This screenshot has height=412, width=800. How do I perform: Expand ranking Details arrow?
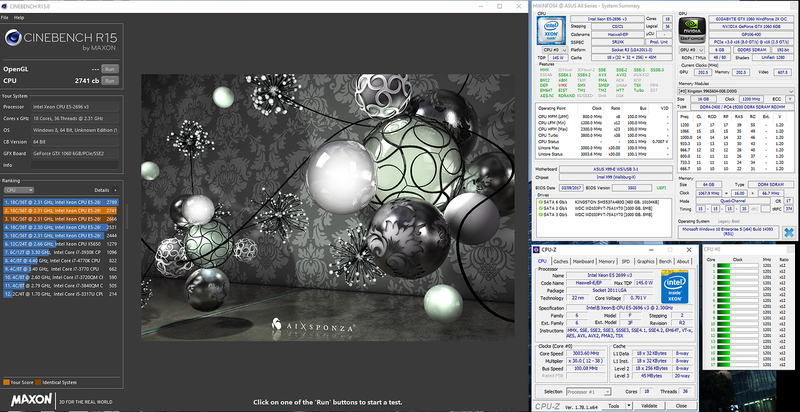(x=115, y=190)
